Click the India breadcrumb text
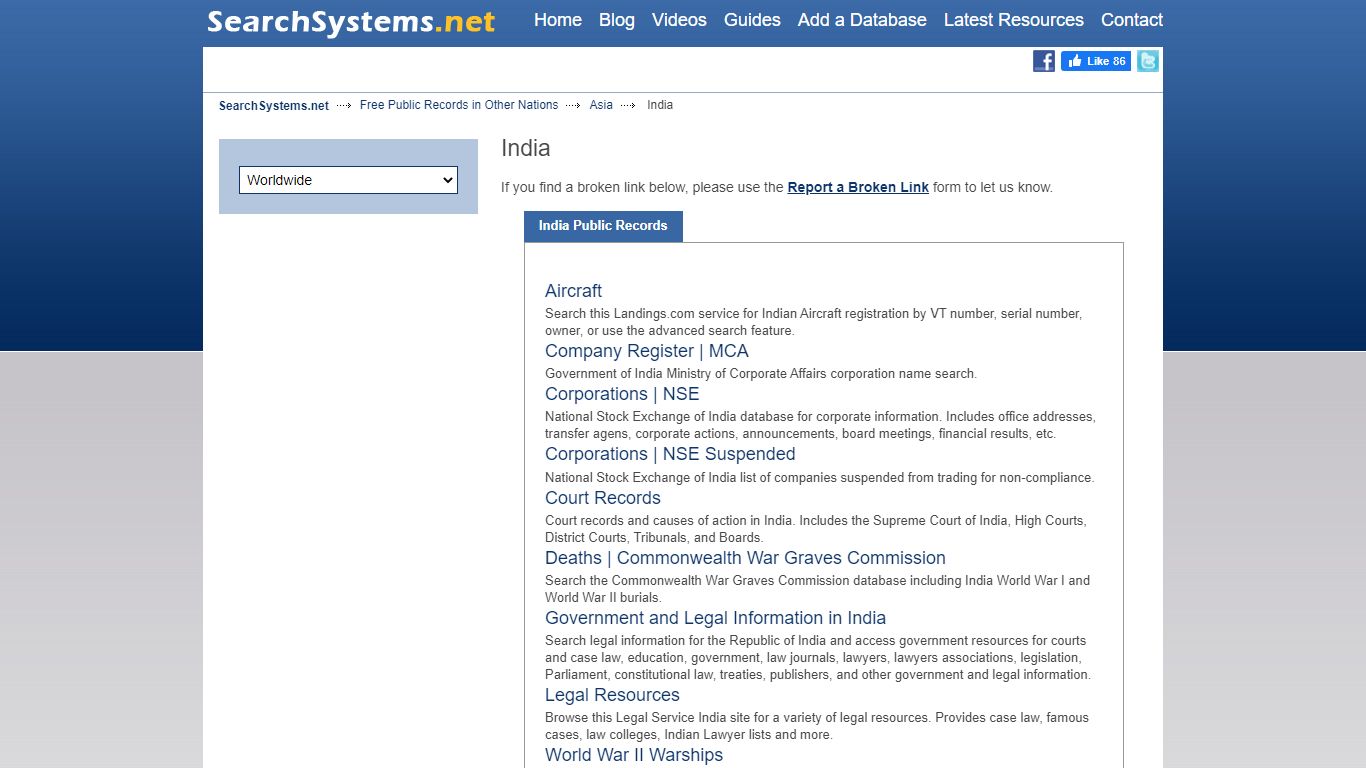 pos(660,105)
